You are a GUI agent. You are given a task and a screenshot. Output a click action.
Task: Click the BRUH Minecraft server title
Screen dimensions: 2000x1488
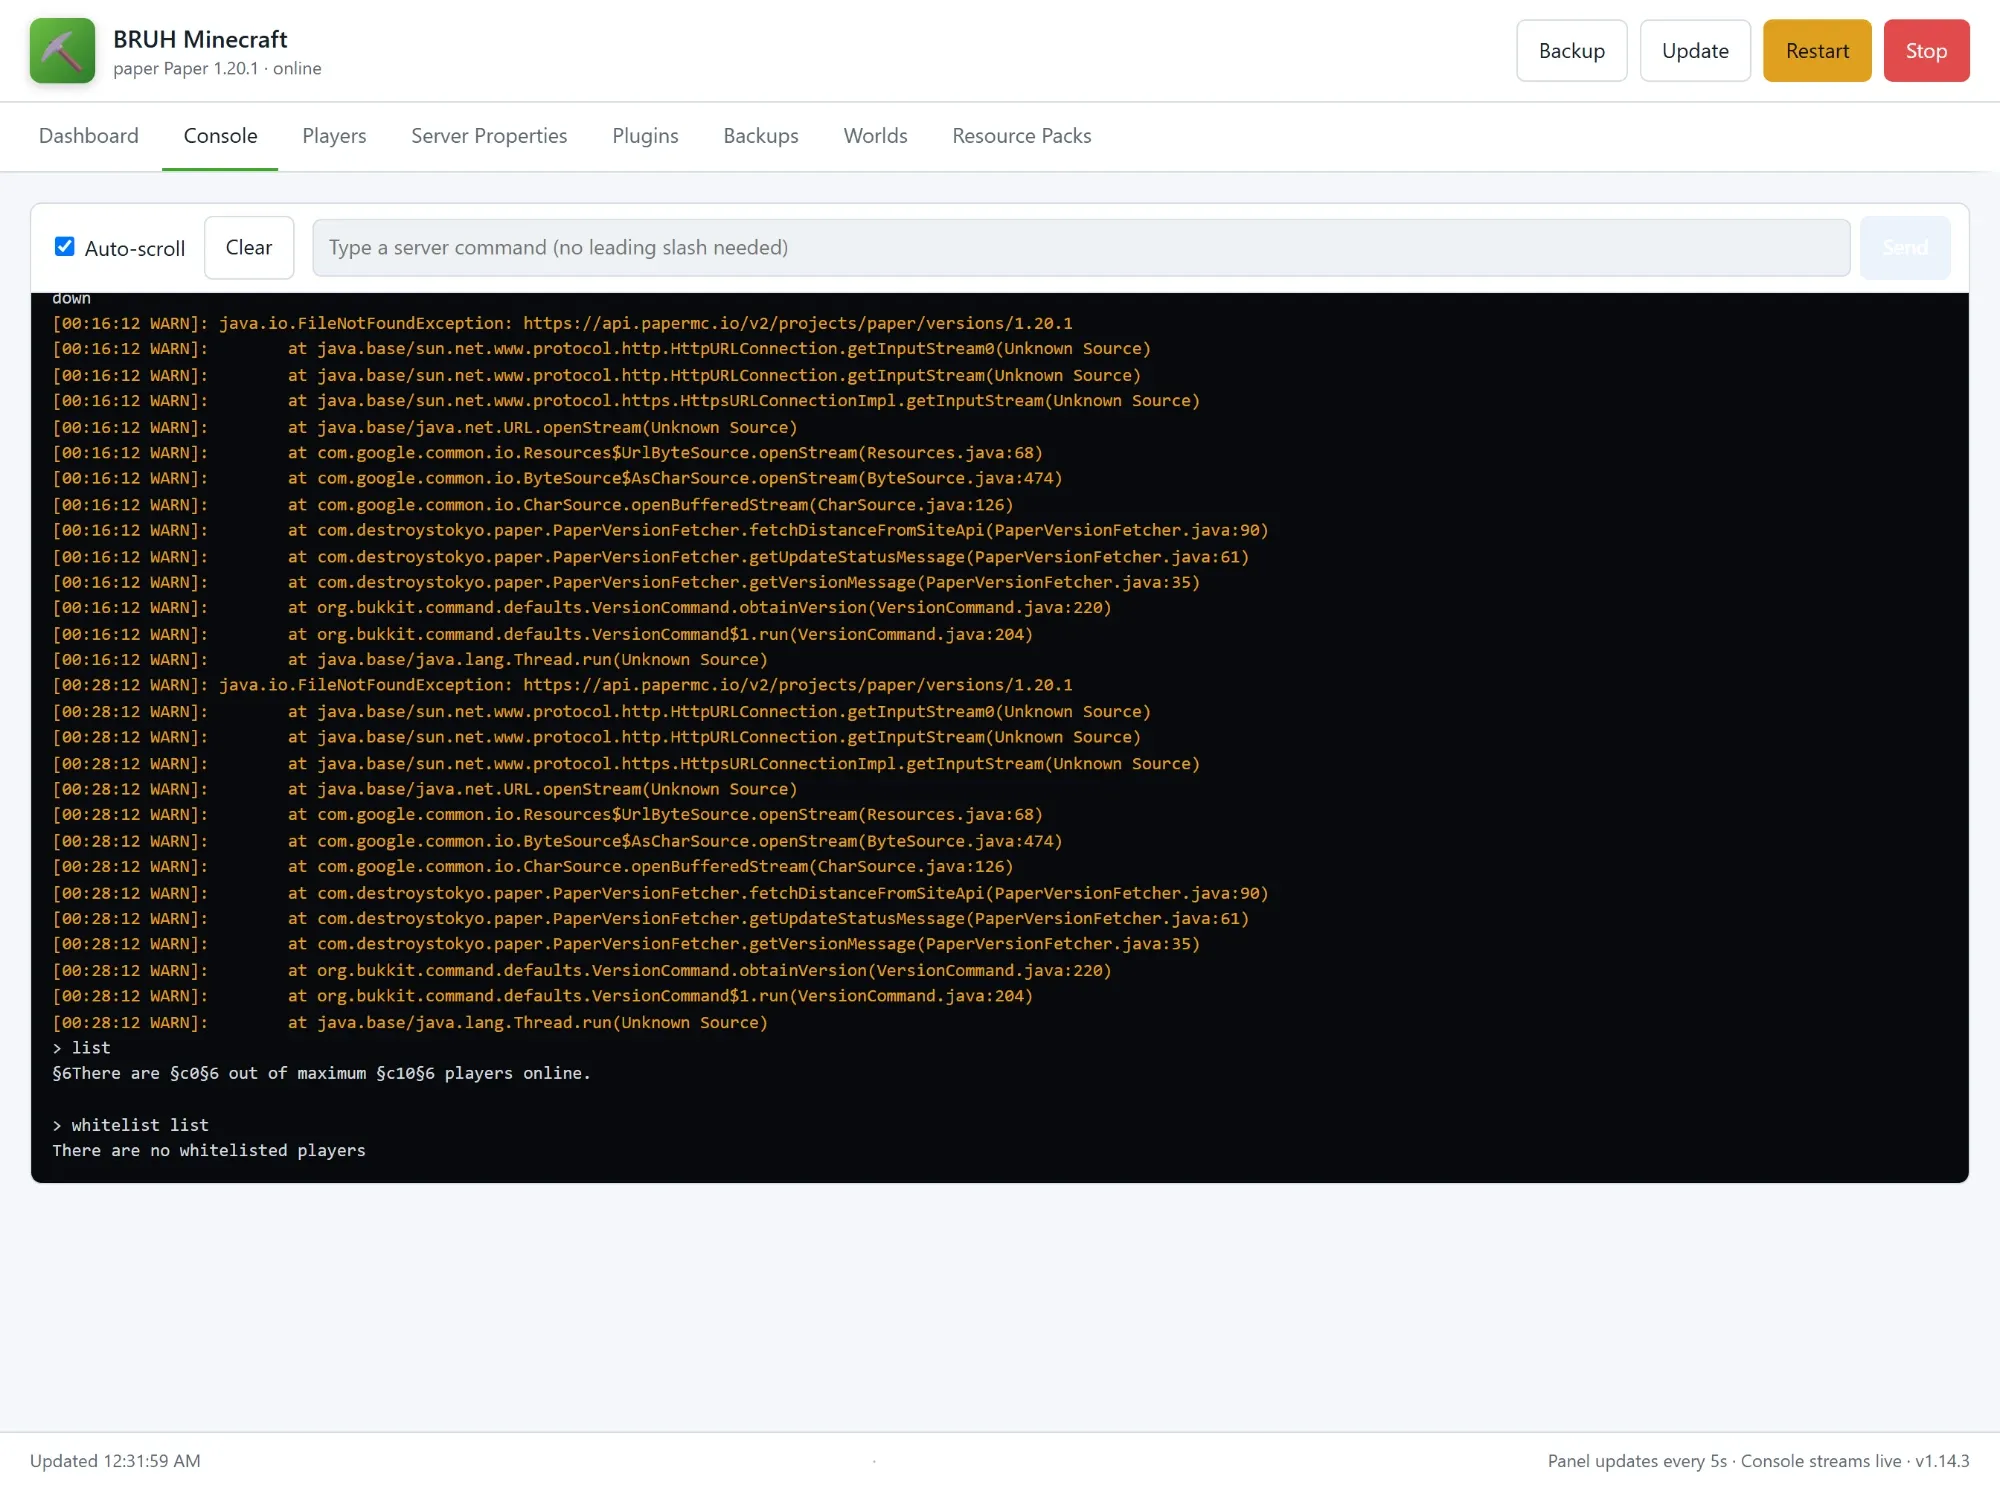pyautogui.click(x=200, y=39)
